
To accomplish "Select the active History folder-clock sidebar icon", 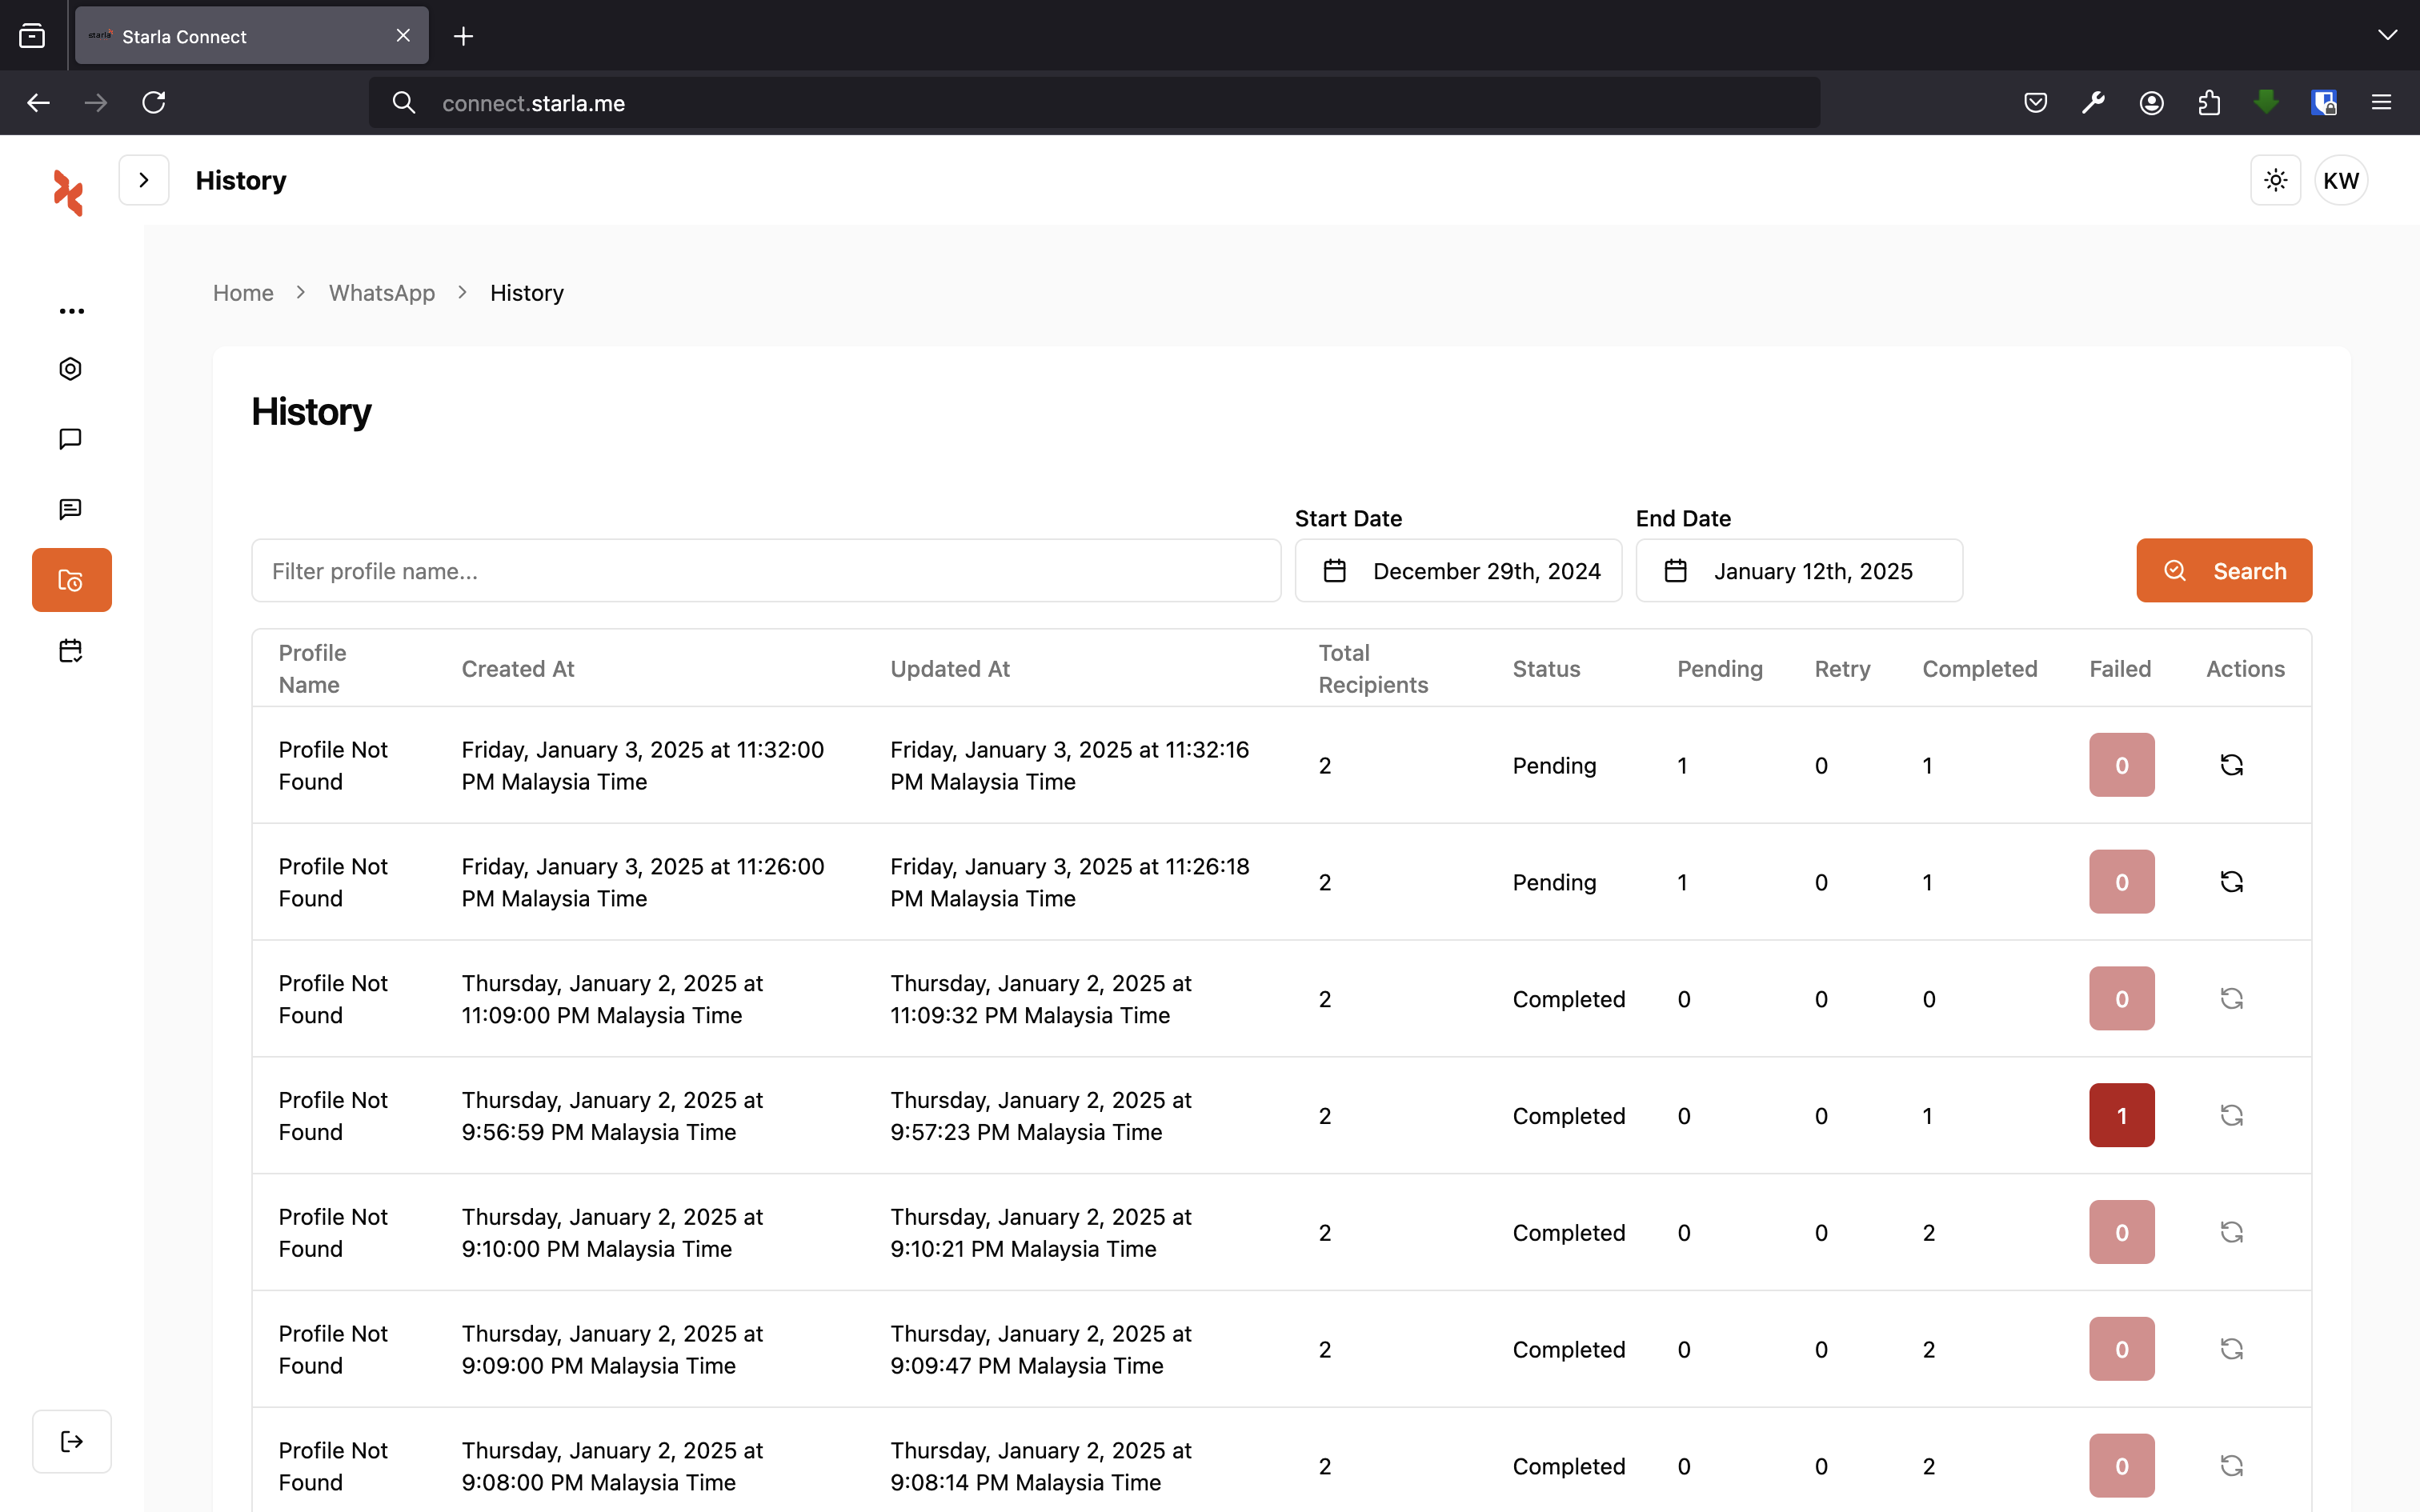I will click(71, 580).
